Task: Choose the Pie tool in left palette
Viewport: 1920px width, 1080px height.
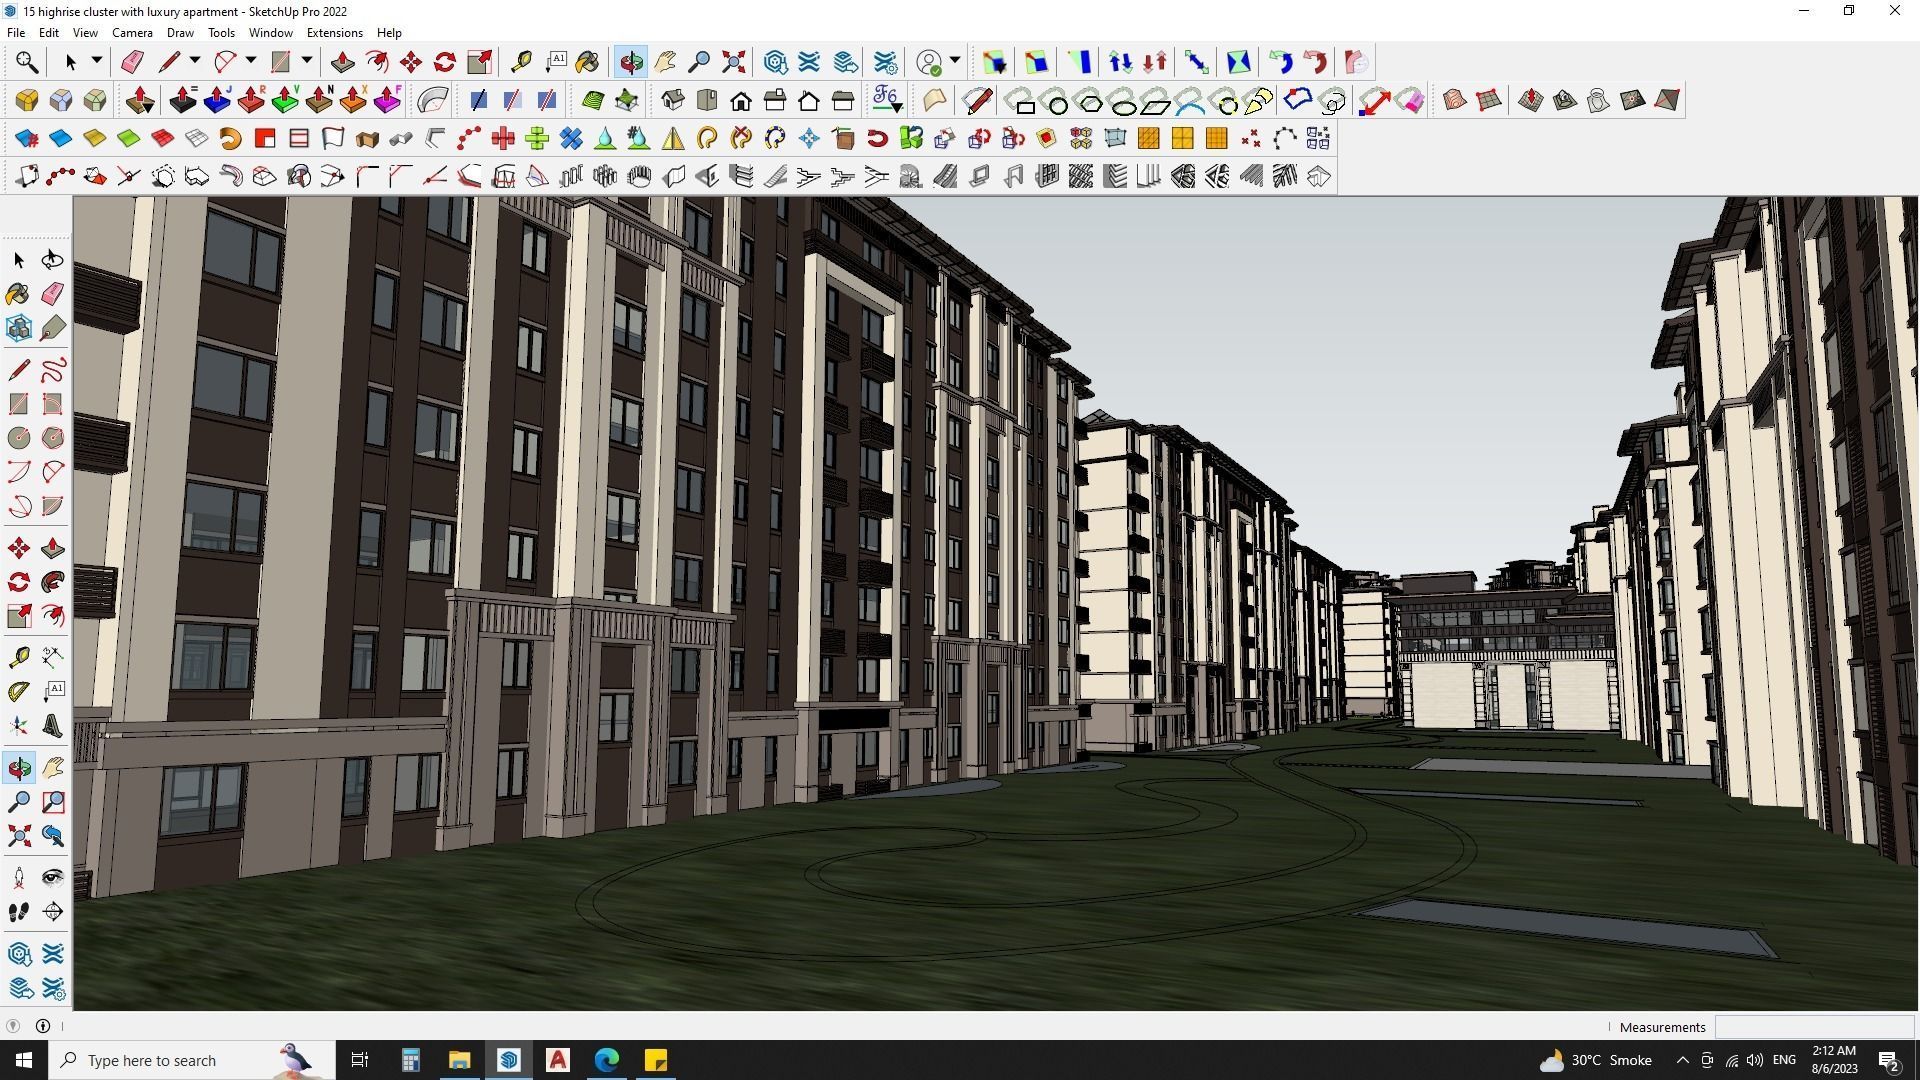Action: pos(53,506)
